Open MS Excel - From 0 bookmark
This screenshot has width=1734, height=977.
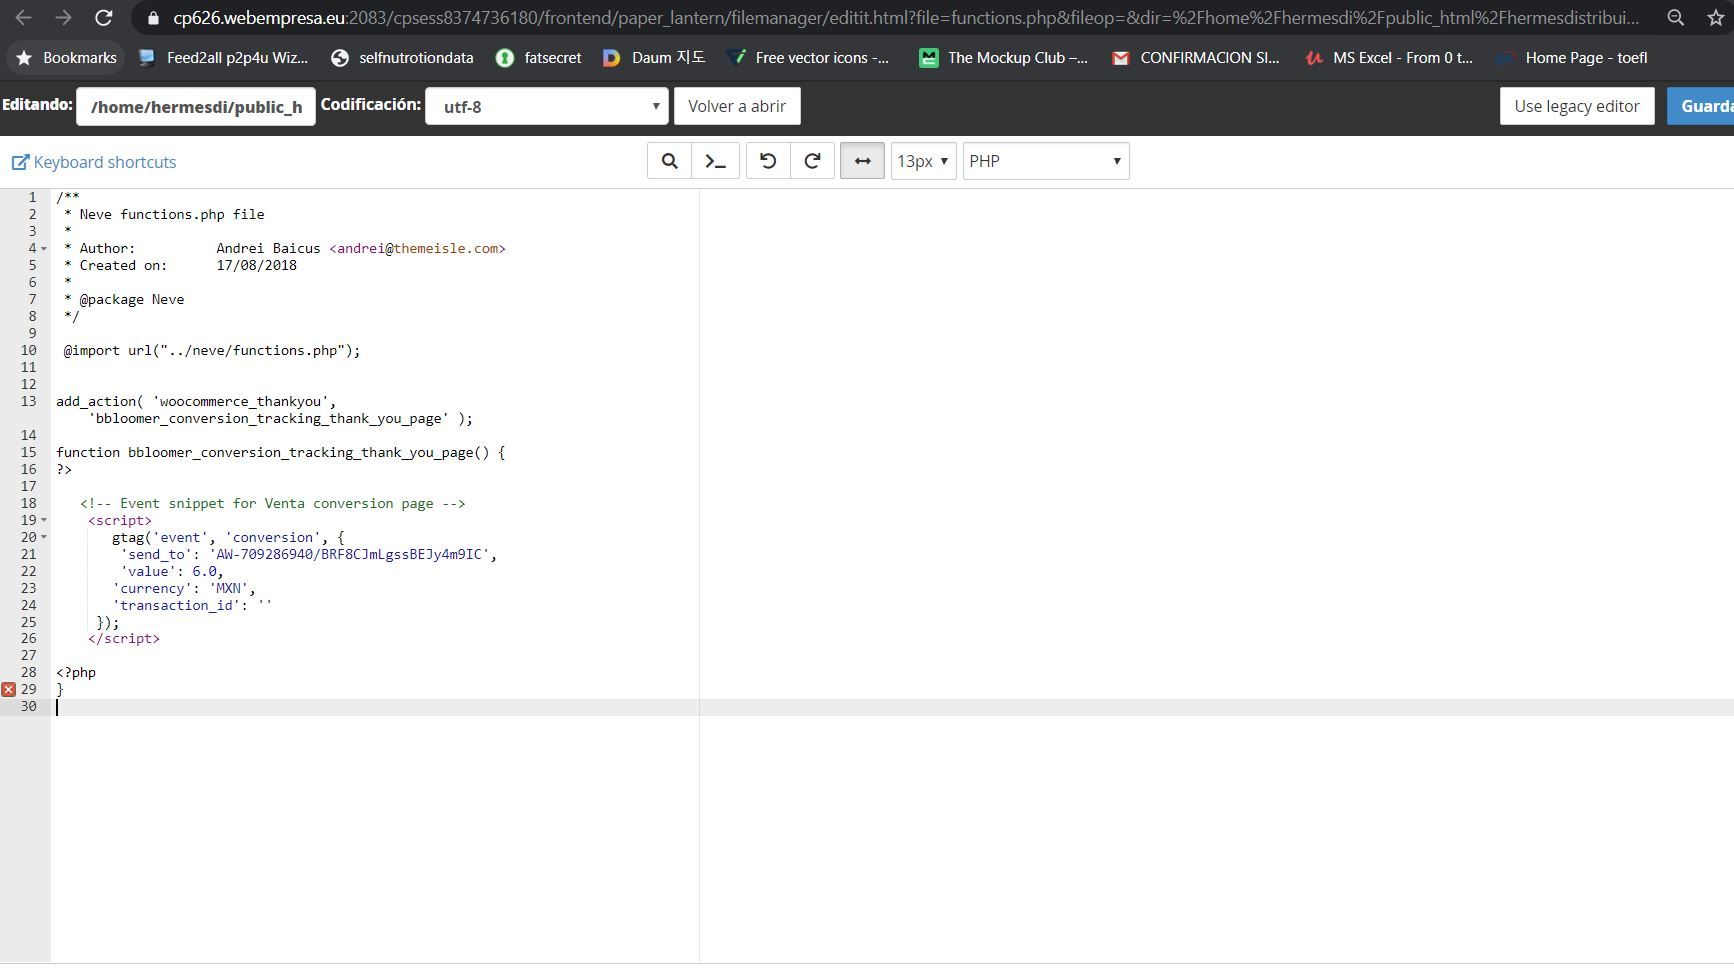point(1389,58)
